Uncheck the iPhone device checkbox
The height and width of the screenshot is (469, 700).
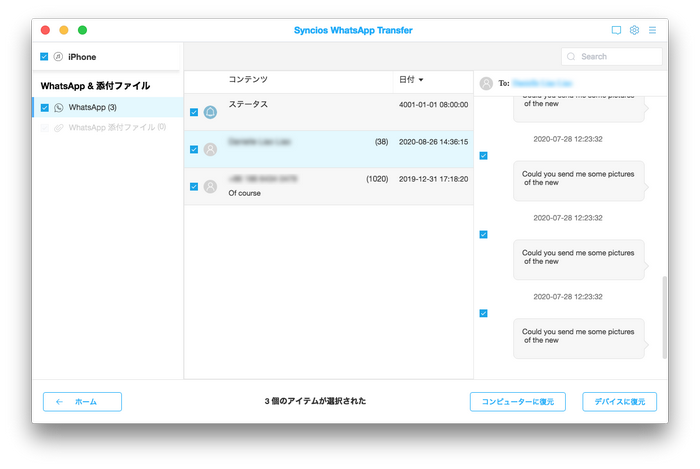(44, 57)
